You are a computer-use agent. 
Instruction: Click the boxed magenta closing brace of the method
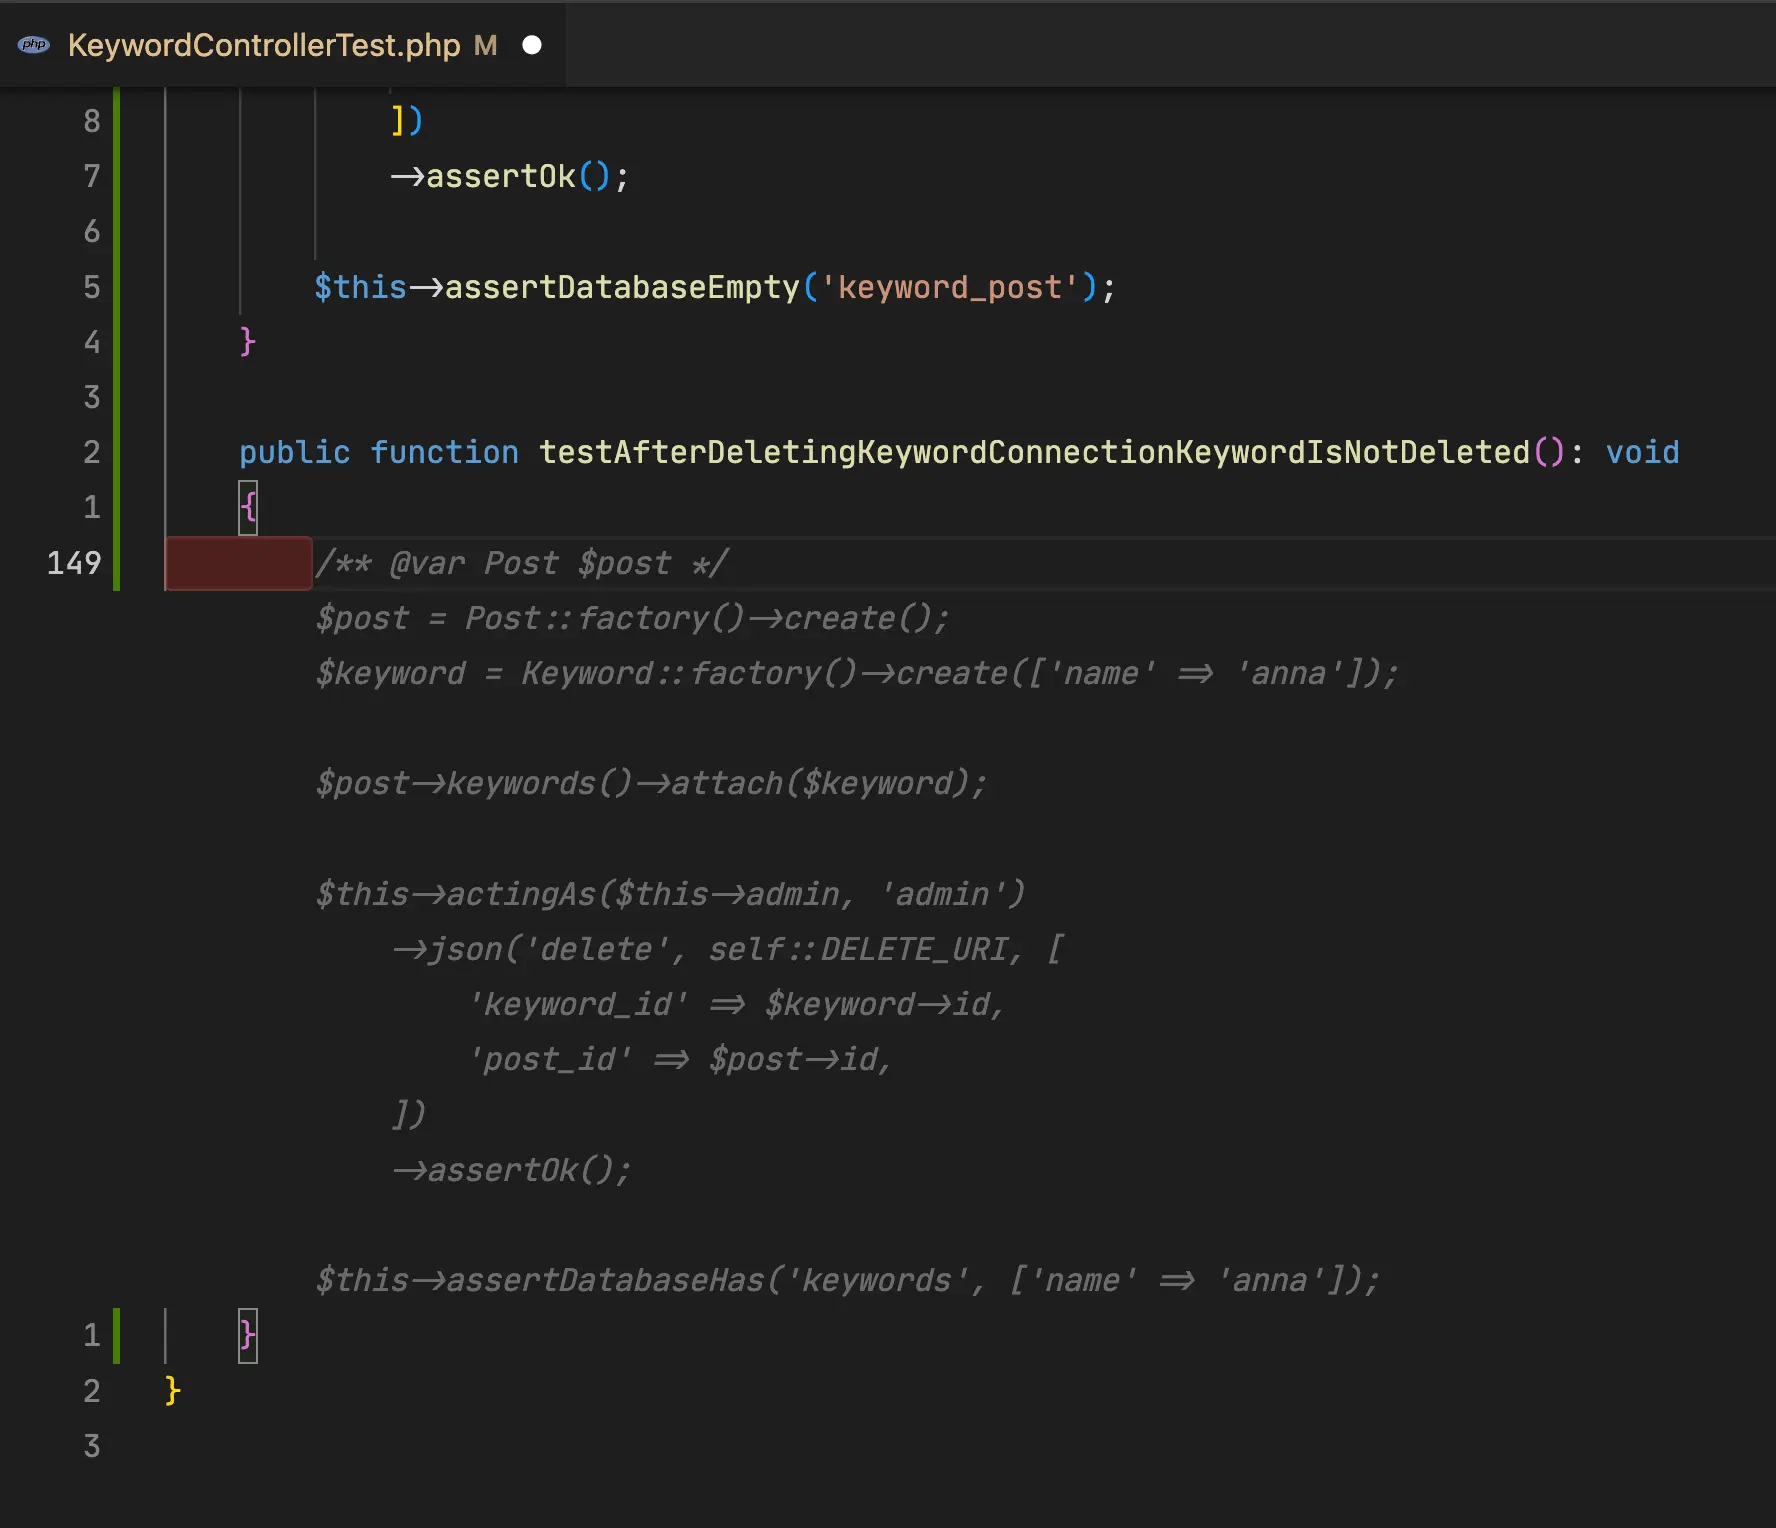pyautogui.click(x=248, y=1335)
